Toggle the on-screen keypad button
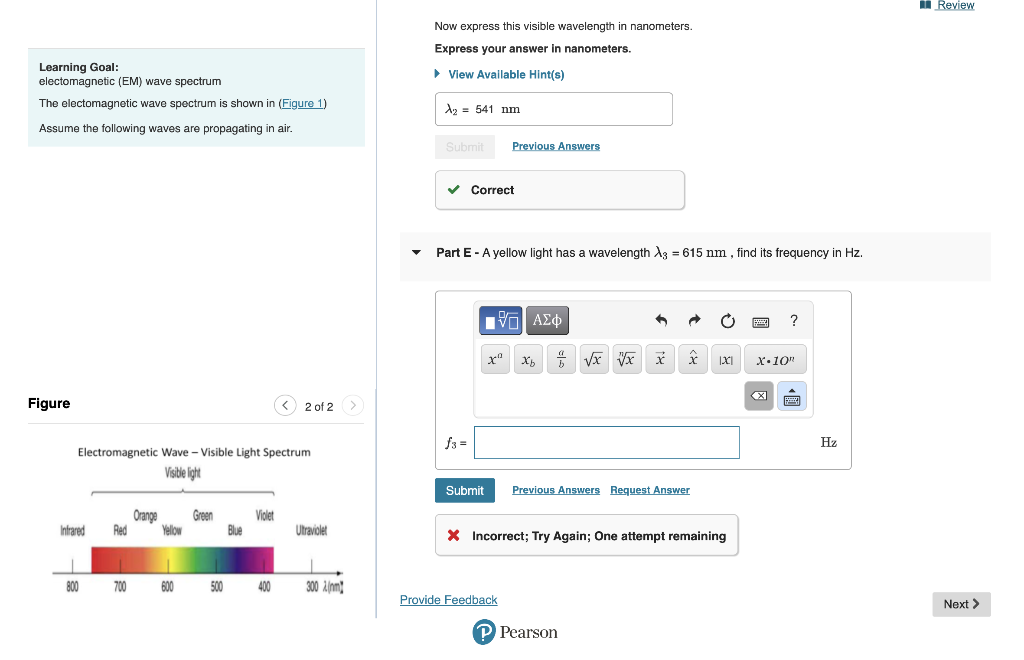1024x660 pixels. (792, 396)
